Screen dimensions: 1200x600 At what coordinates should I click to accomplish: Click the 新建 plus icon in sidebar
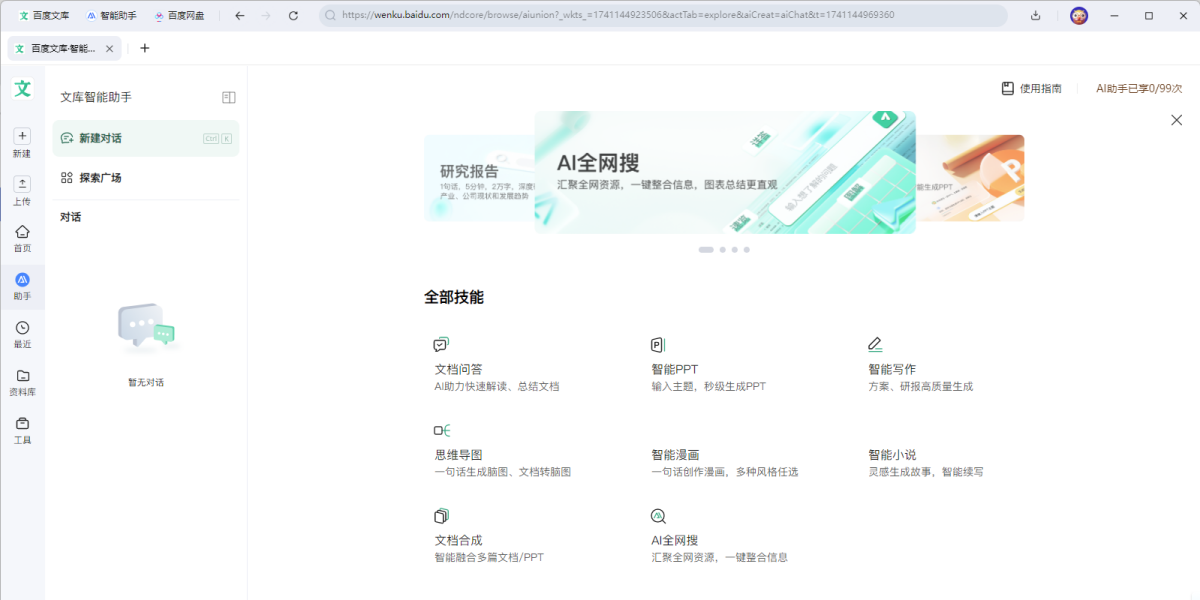point(22,136)
